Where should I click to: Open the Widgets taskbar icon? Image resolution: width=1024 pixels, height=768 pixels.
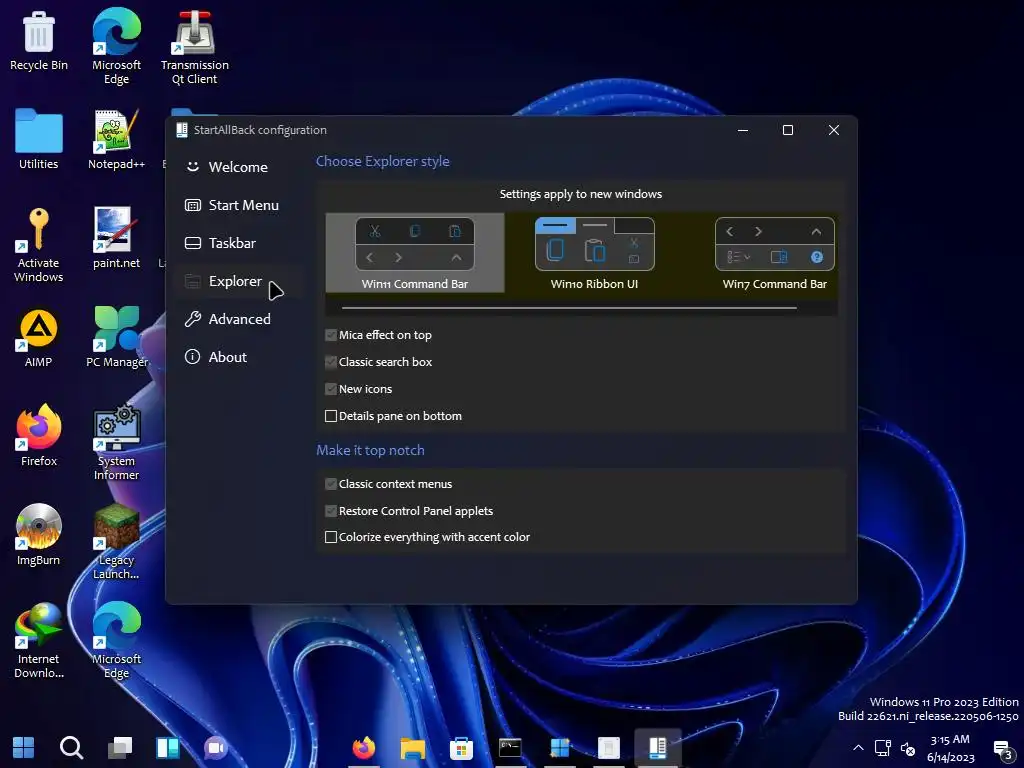coord(168,748)
